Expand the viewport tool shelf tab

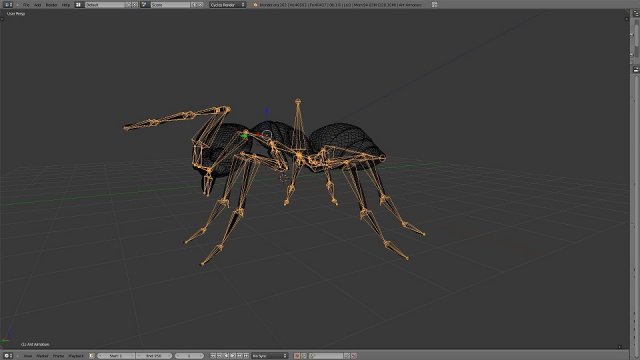coord(2,18)
